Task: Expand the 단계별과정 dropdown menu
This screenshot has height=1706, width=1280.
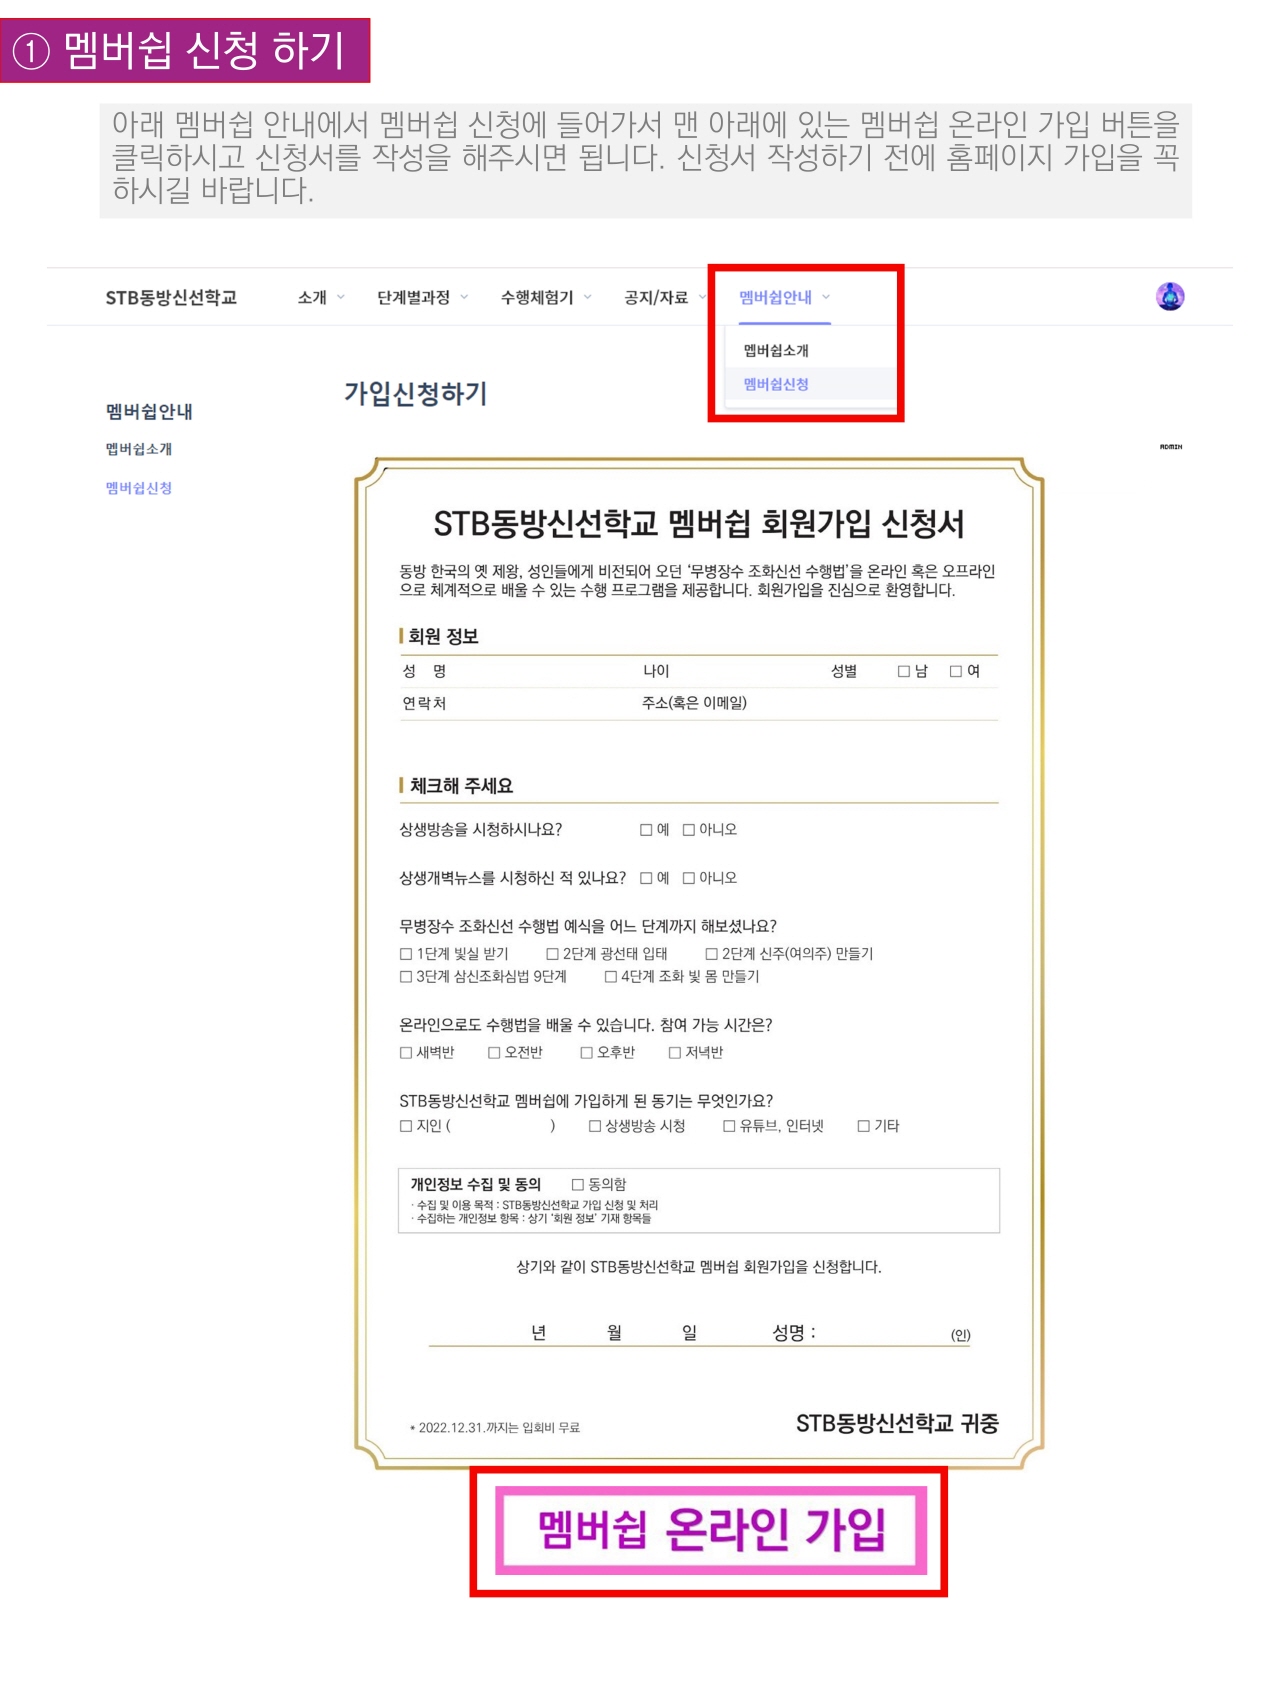Action: point(421,298)
